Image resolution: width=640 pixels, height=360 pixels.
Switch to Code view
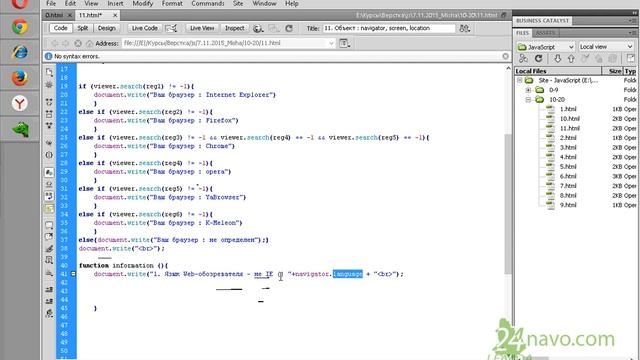click(60, 28)
